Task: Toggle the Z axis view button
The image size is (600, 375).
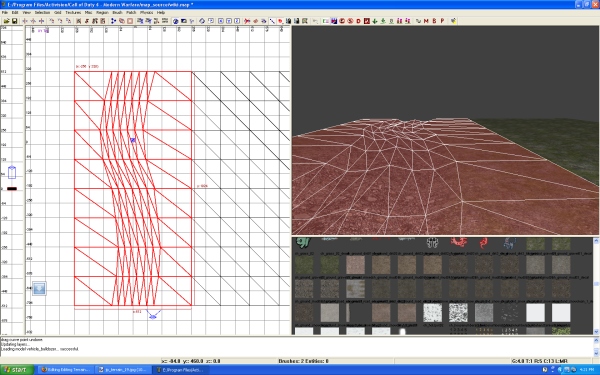Action: click(x=237, y=21)
